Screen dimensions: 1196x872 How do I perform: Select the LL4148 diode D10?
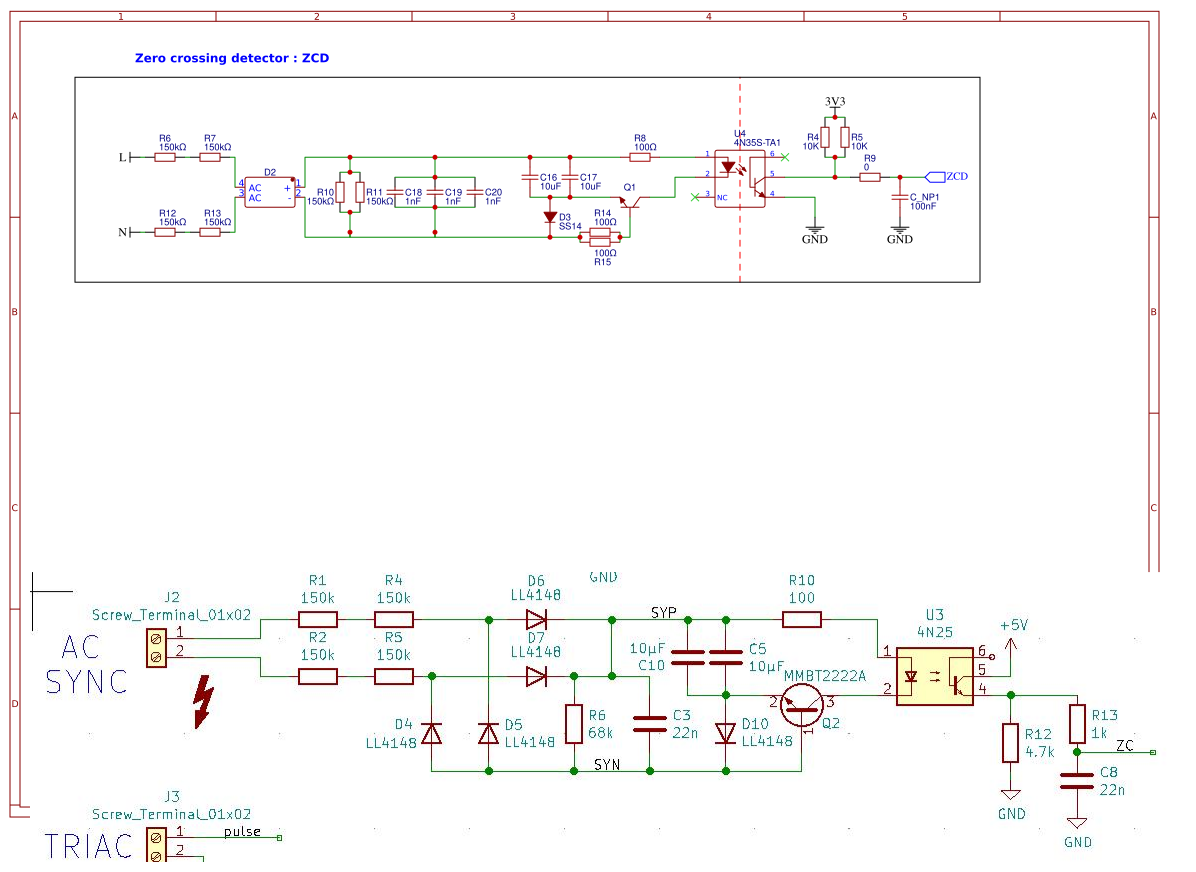pyautogui.click(x=724, y=733)
